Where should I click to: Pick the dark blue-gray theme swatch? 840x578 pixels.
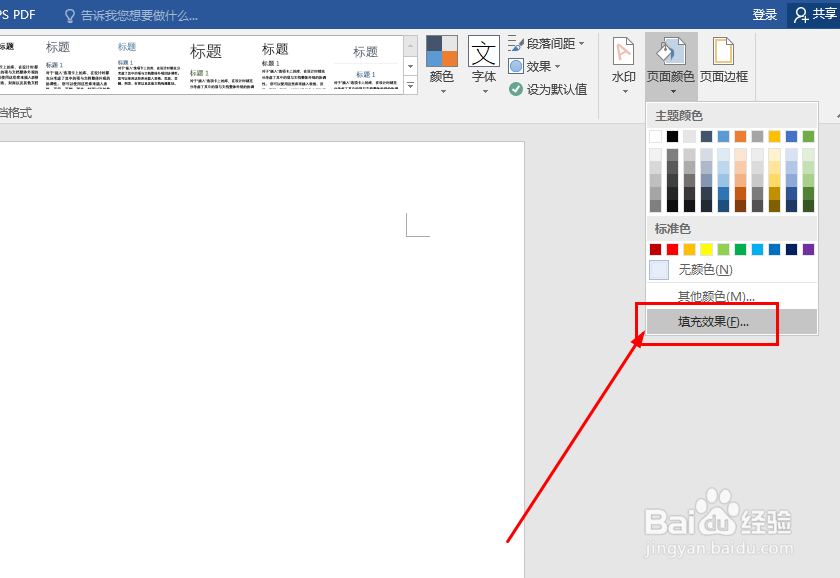tap(707, 137)
